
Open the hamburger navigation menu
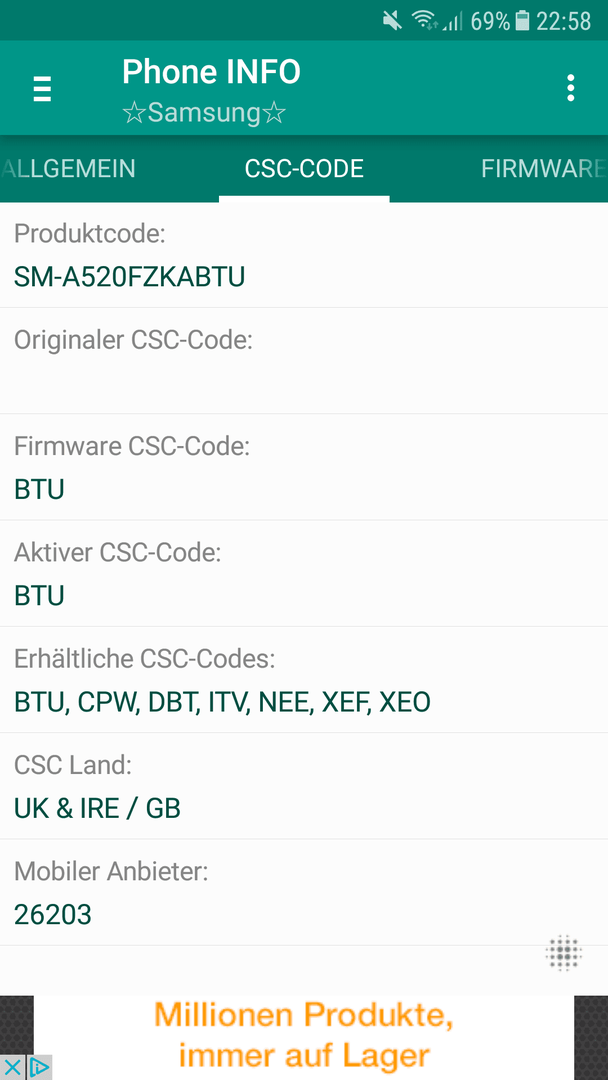coord(42,88)
